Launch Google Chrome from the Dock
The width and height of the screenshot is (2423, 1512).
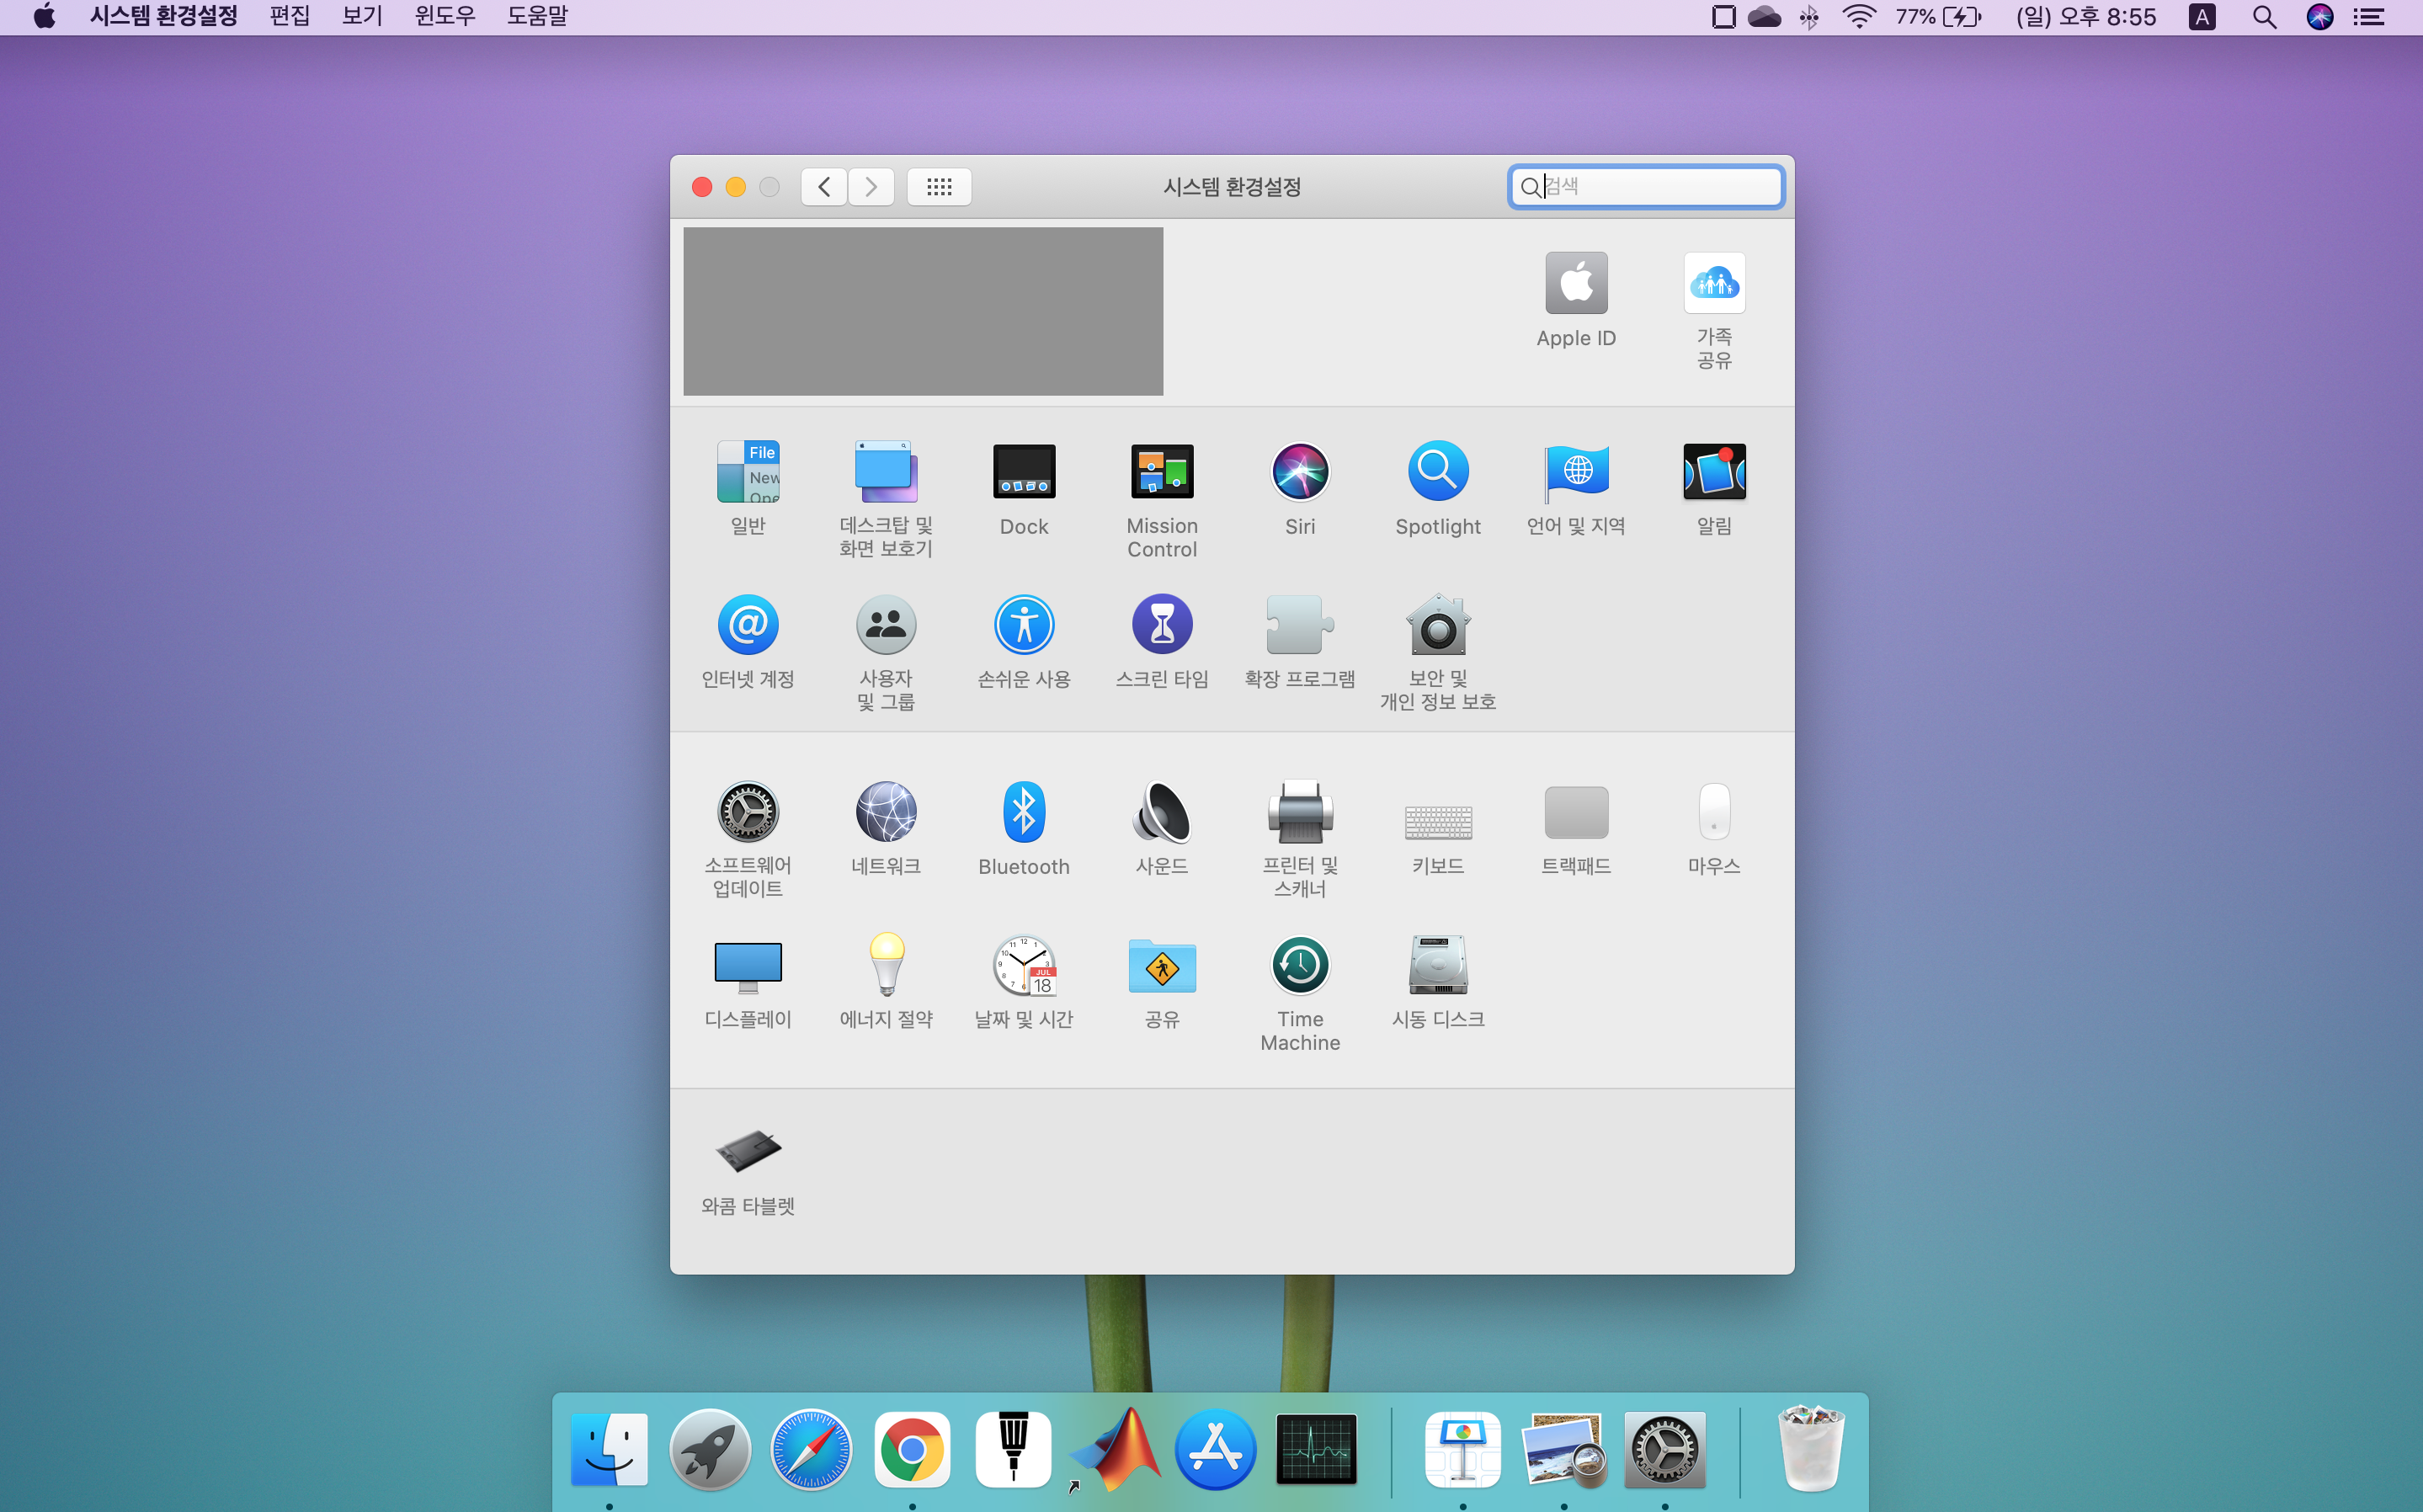click(x=912, y=1449)
